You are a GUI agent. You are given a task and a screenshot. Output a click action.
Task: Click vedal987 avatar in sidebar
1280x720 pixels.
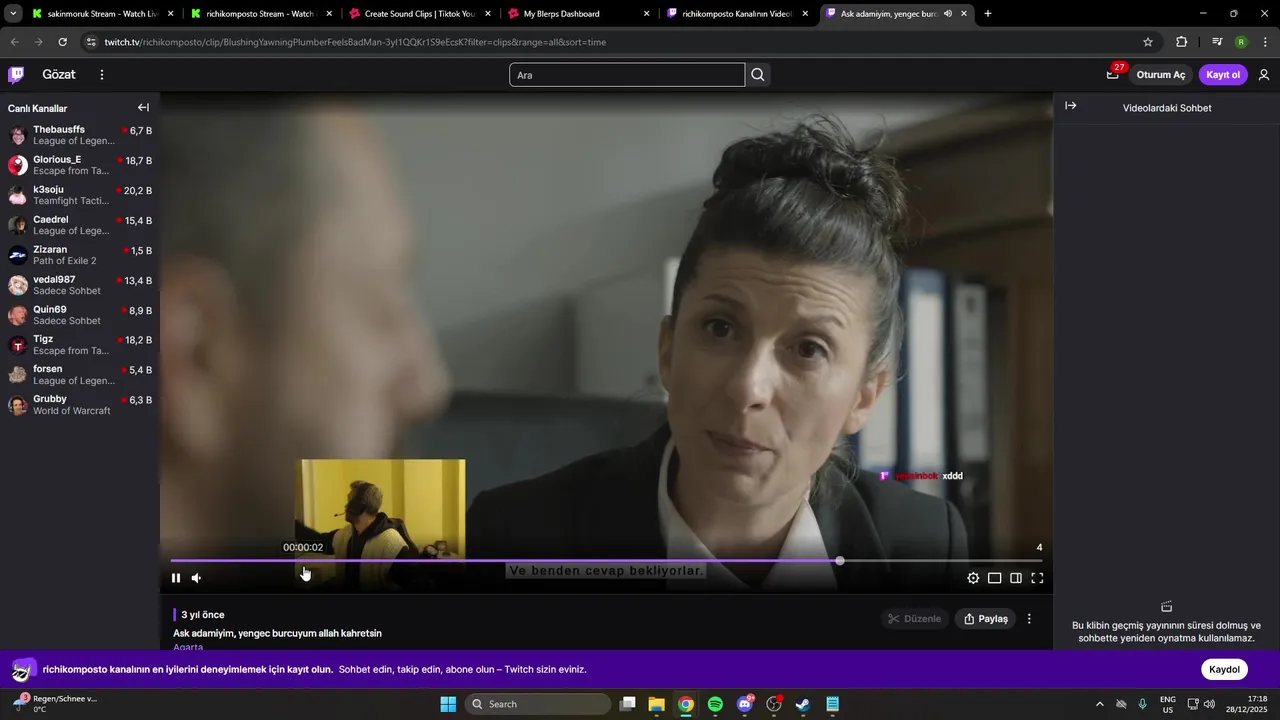18,285
